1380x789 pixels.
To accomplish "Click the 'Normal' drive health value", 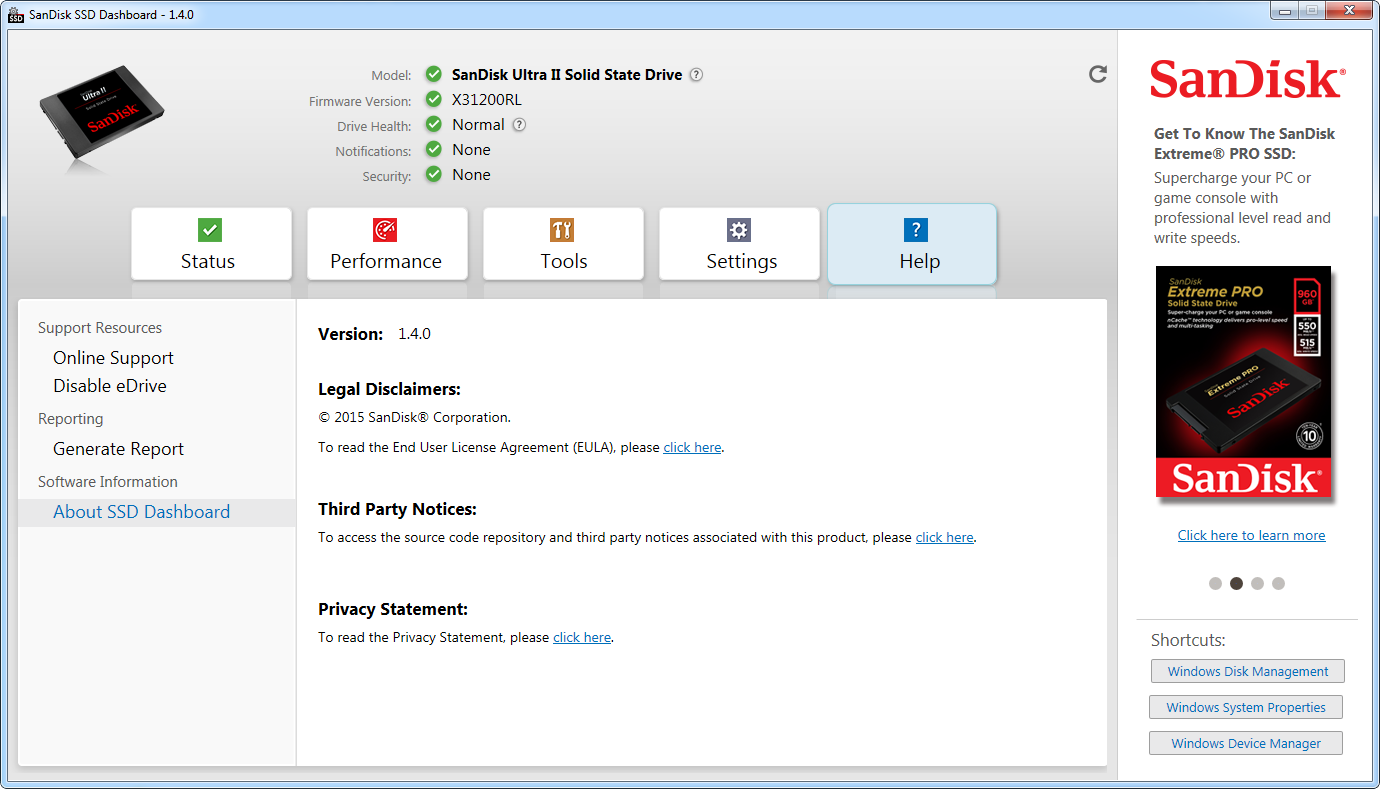I will (x=478, y=125).
